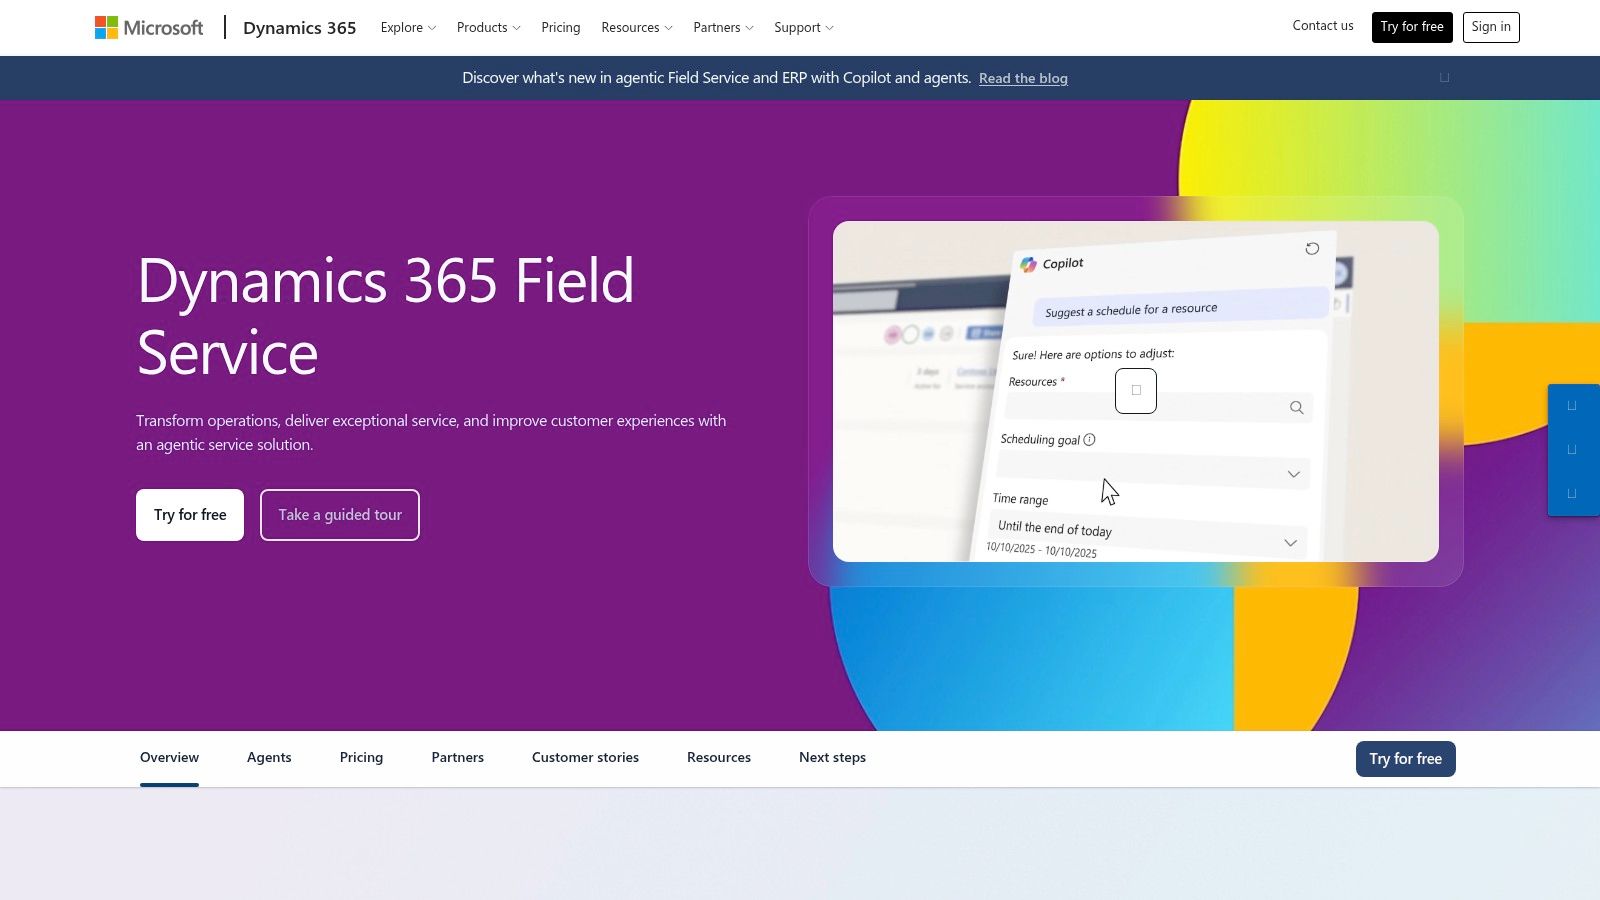1600x900 pixels.
Task: Expand the Resources dropdown in the top header
Action: [637, 28]
